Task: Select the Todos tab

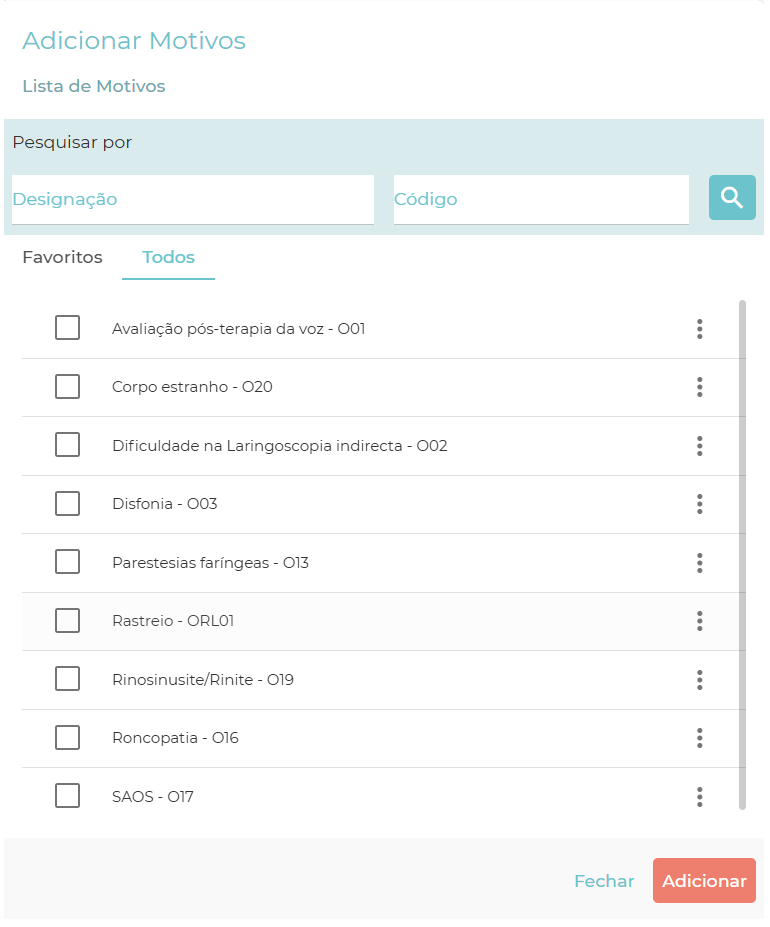Action: [168, 257]
